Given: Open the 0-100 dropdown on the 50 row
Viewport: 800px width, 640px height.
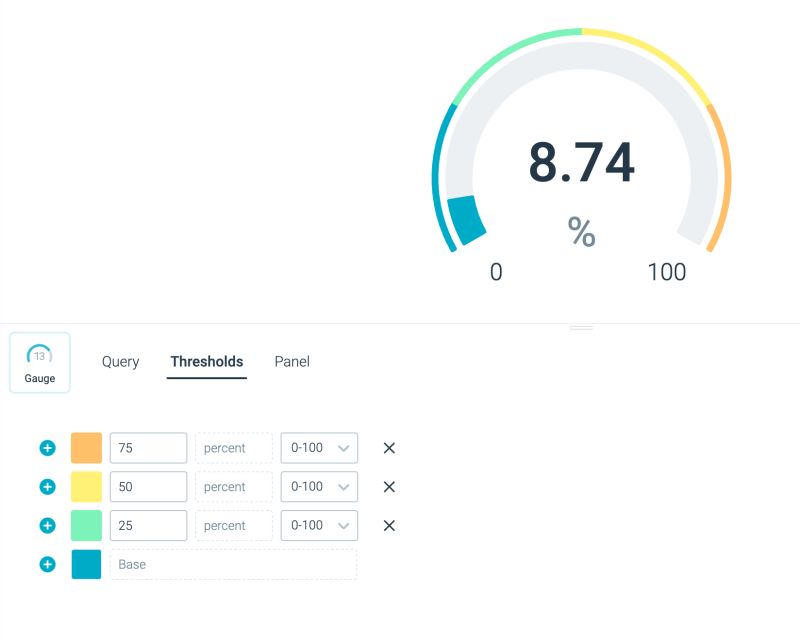Looking at the screenshot, I should point(319,486).
